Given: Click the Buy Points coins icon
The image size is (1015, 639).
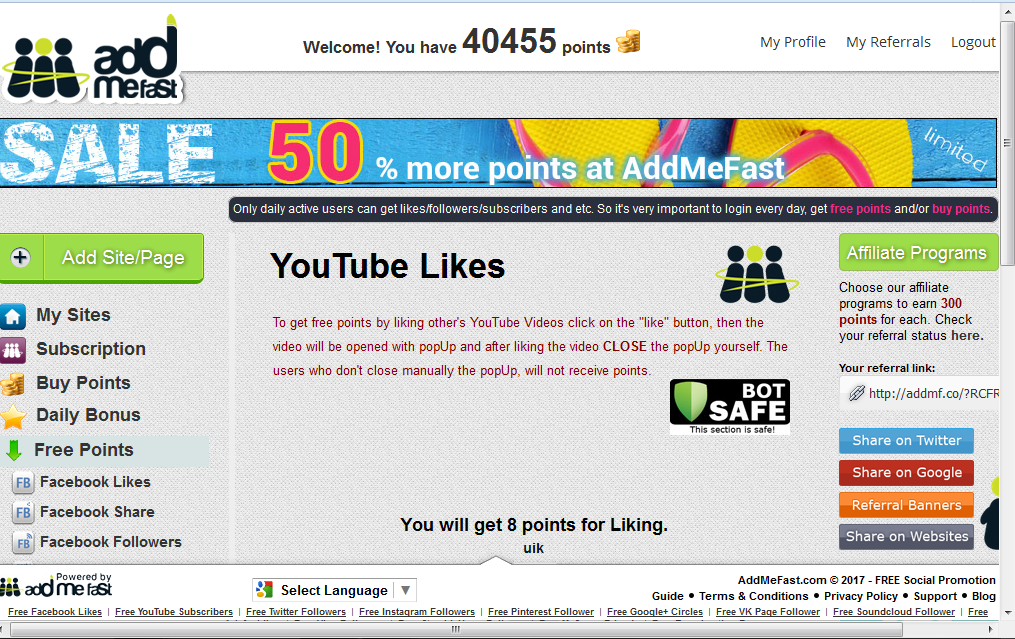Looking at the screenshot, I should point(12,384).
